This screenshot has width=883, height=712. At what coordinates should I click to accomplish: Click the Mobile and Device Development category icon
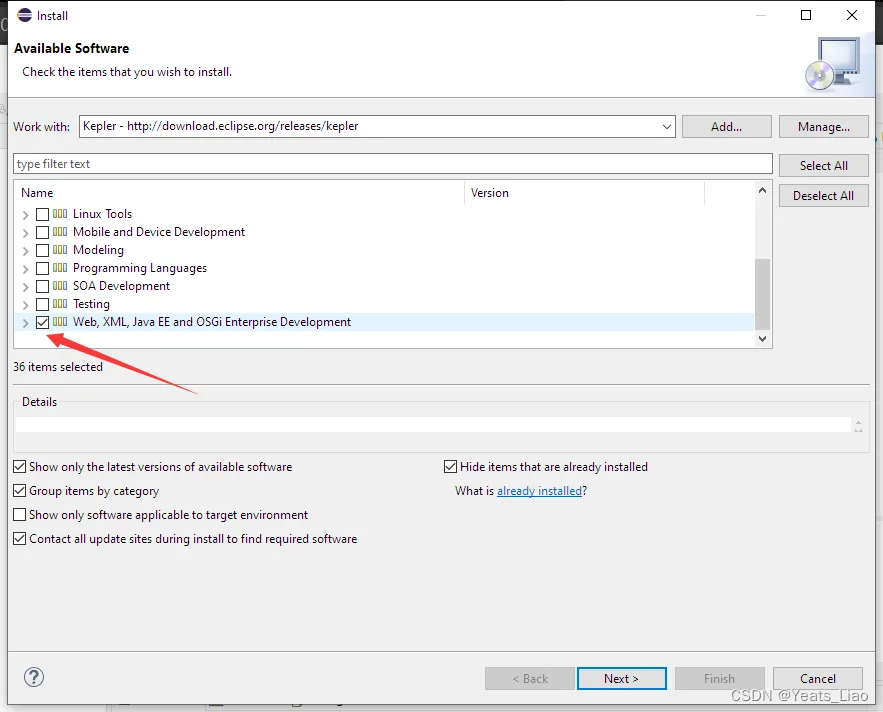60,232
